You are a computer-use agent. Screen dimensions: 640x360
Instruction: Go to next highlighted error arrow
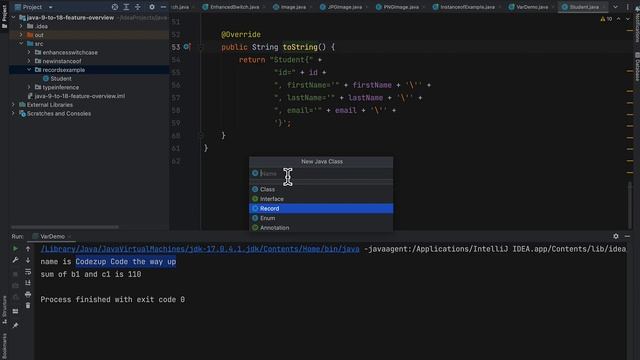tap(628, 19)
